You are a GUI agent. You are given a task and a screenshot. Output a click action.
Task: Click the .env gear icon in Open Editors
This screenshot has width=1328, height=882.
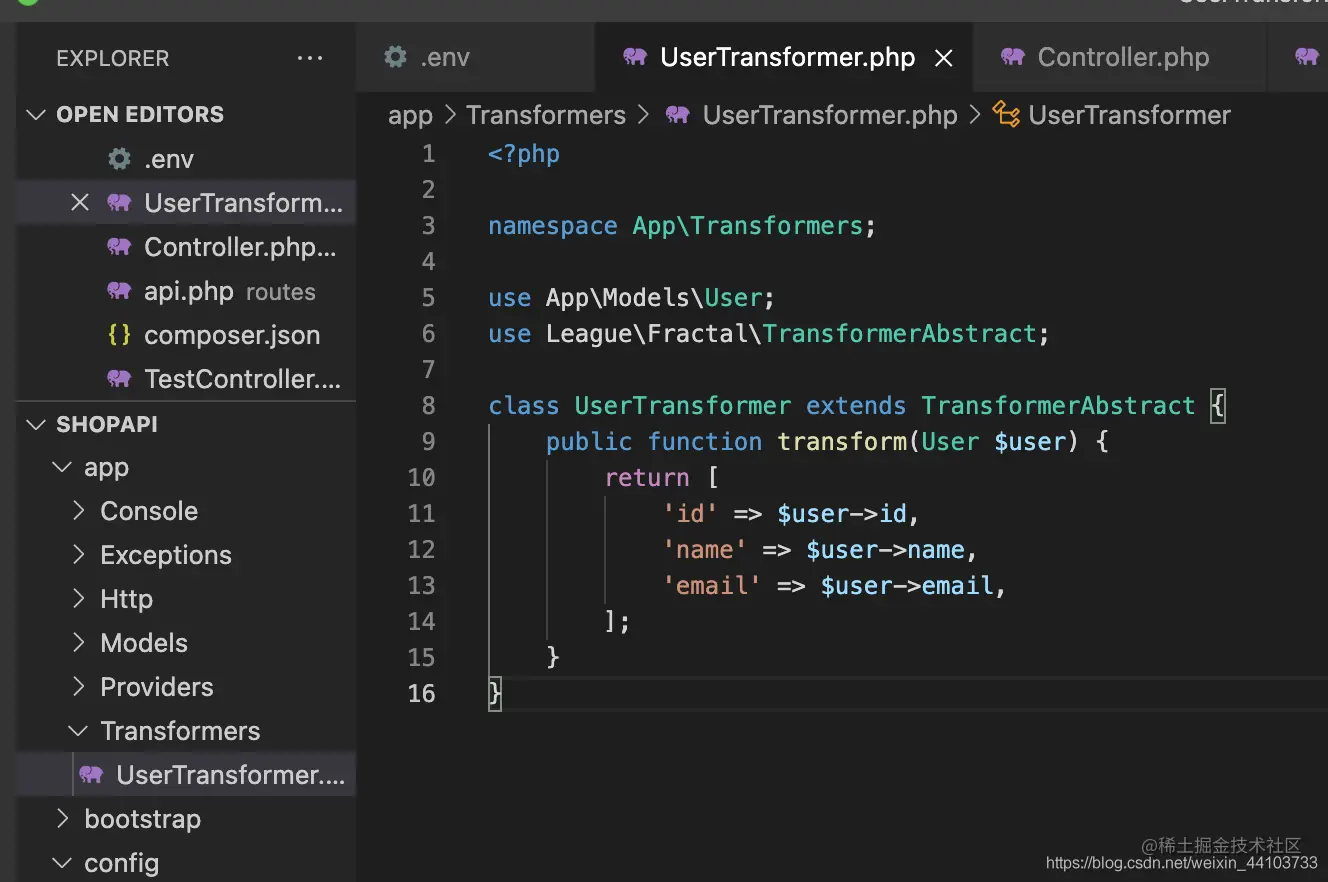click(119, 159)
